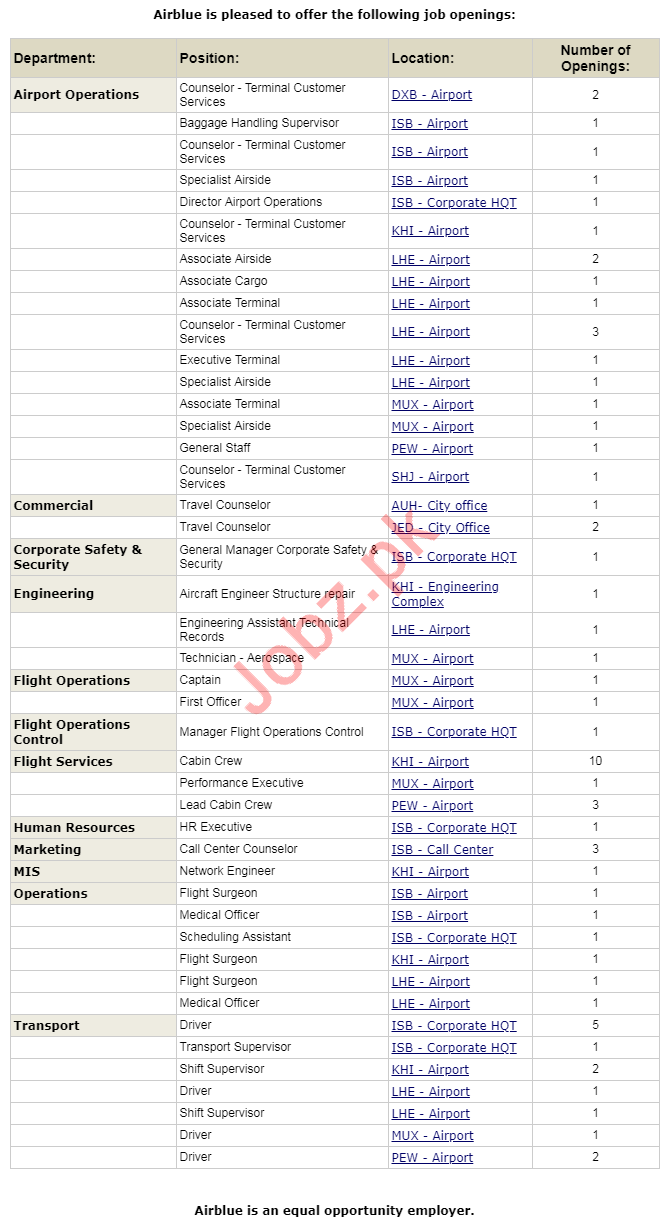Click the ISB - Call Center link

442,850
